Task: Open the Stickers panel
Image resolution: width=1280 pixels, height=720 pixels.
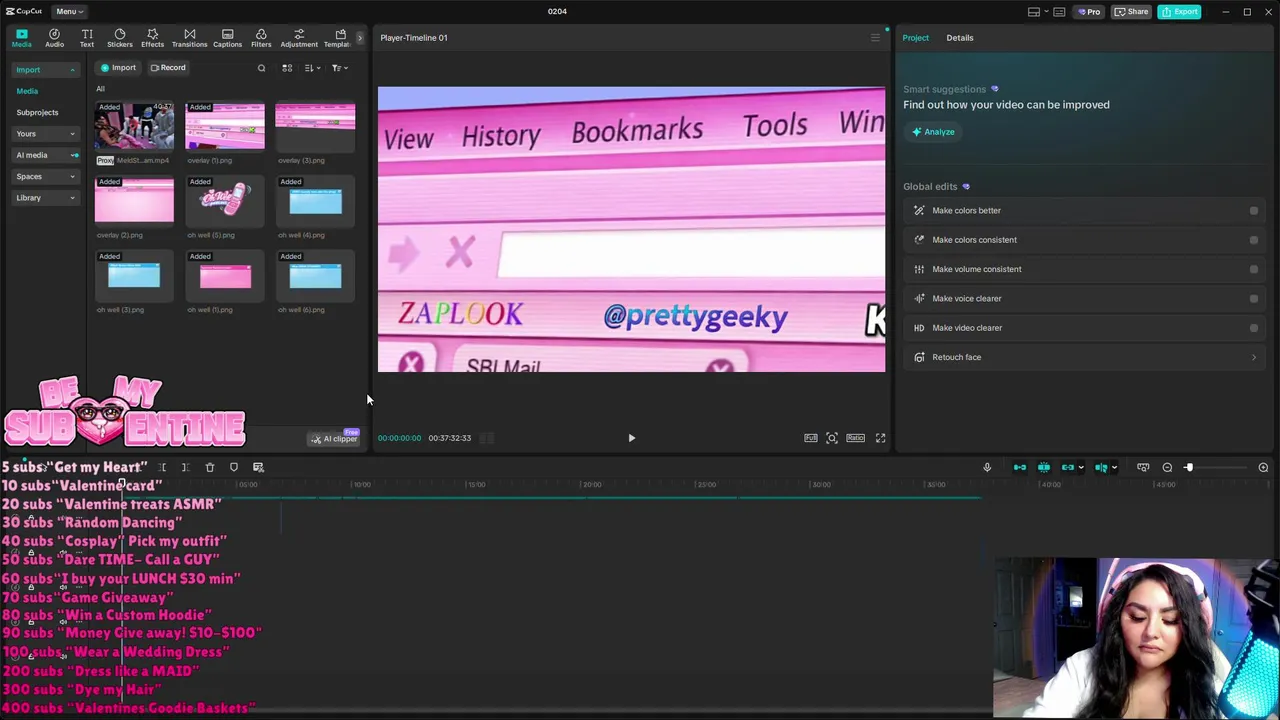Action: click(x=120, y=38)
